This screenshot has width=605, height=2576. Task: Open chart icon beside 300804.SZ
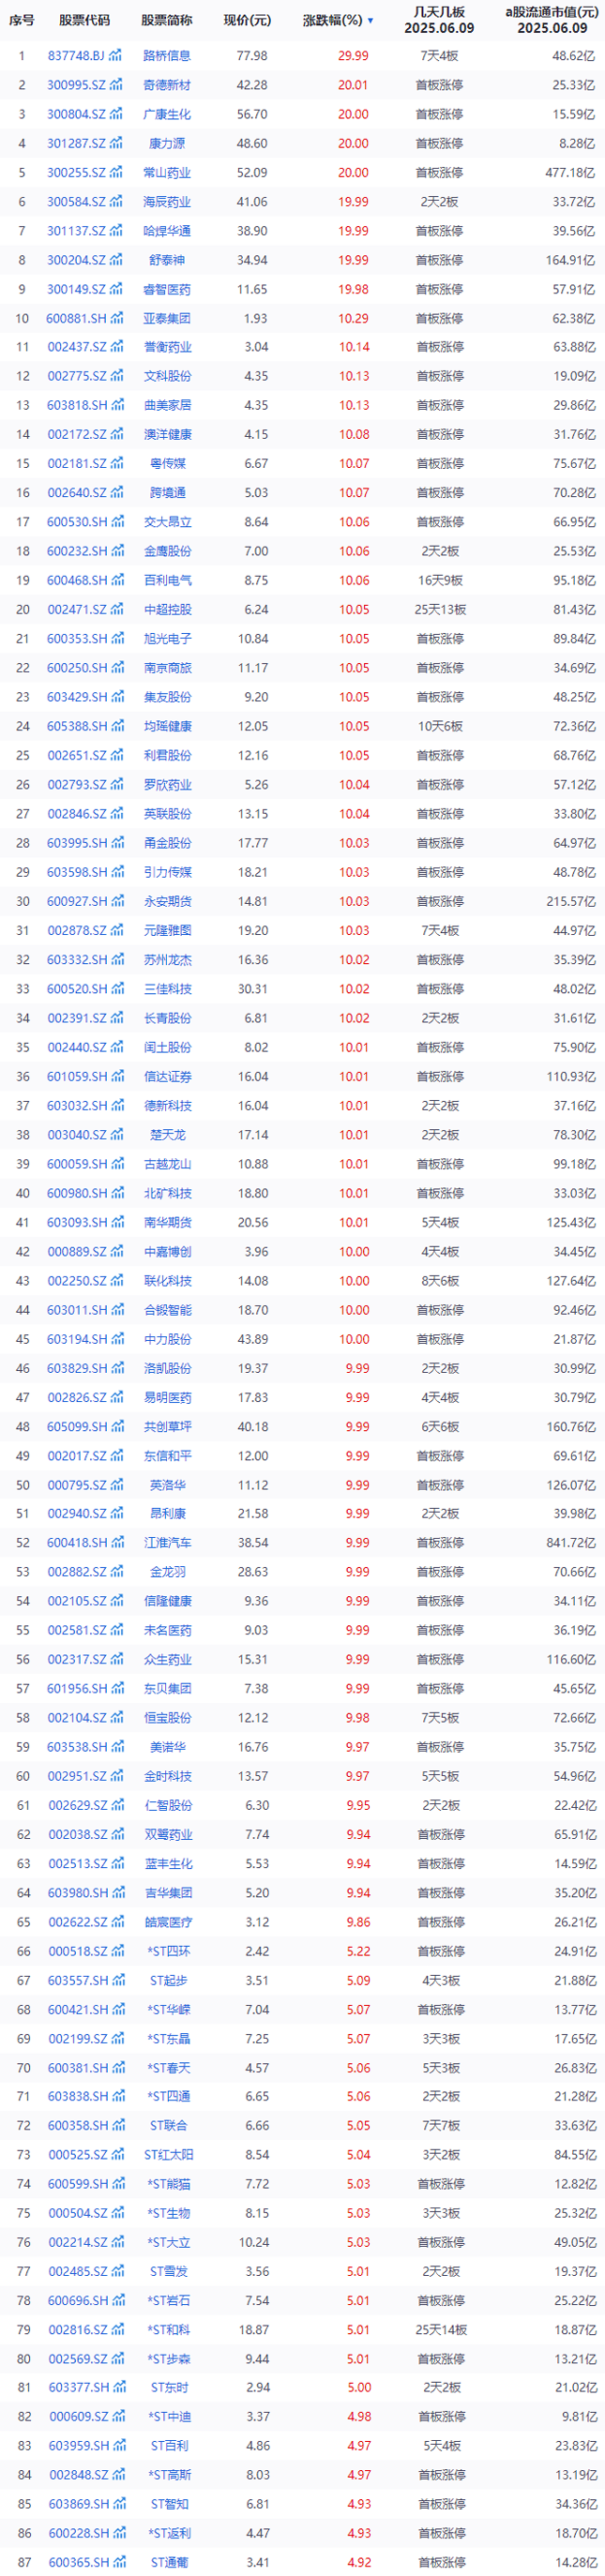pyautogui.click(x=118, y=114)
